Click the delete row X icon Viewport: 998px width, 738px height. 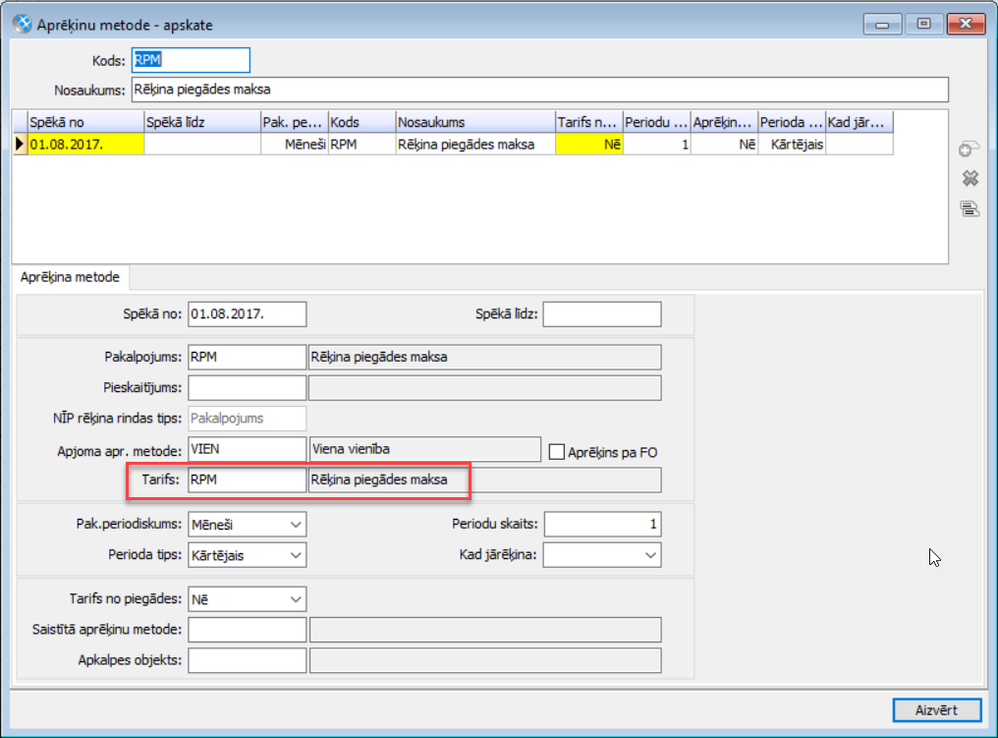tap(968, 179)
